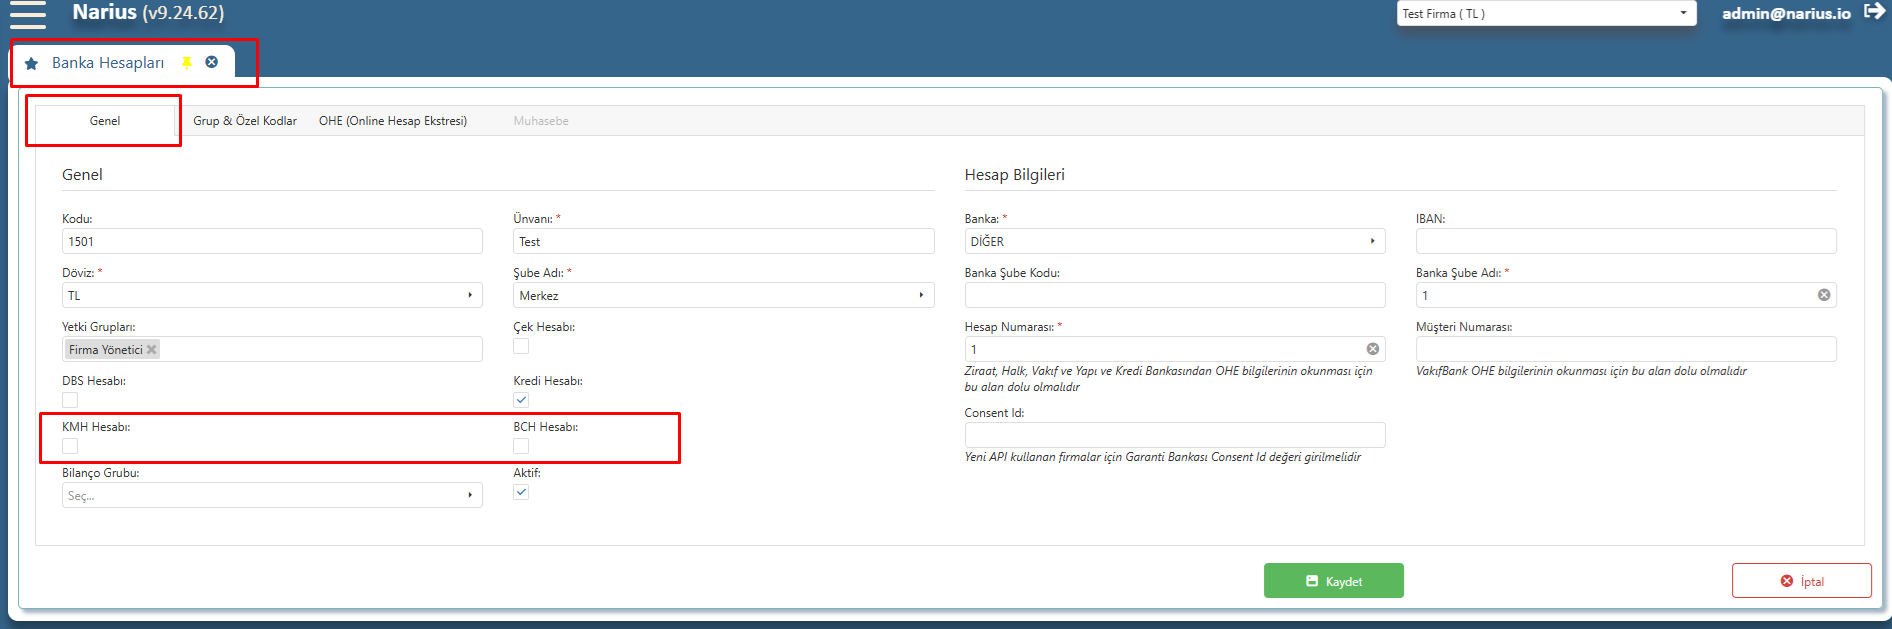
Task: Select the Muhasebe tab
Action: coord(541,121)
